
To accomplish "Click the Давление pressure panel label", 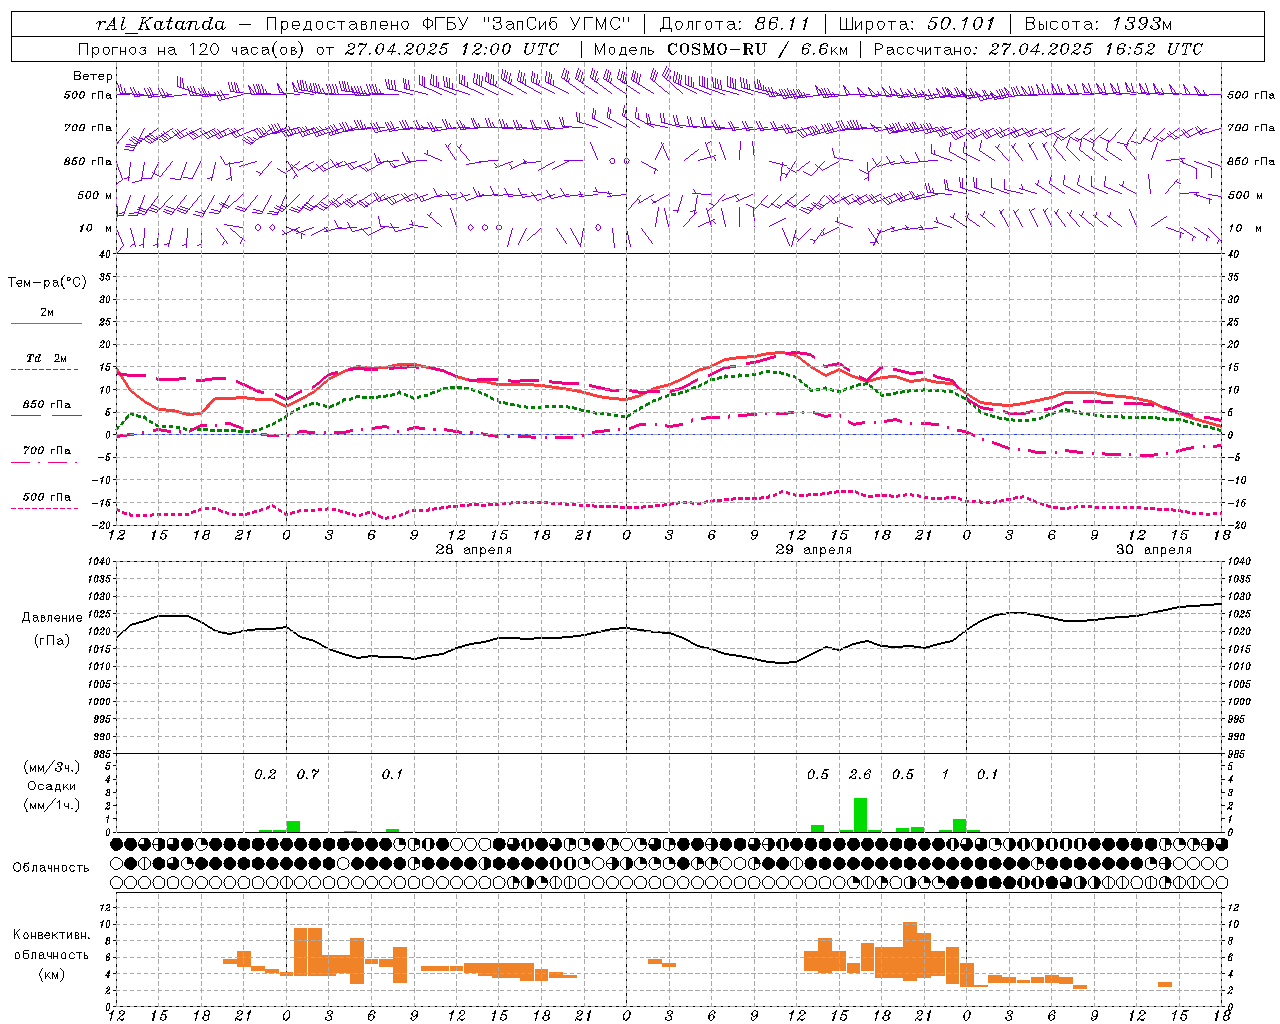I will click(x=52, y=618).
